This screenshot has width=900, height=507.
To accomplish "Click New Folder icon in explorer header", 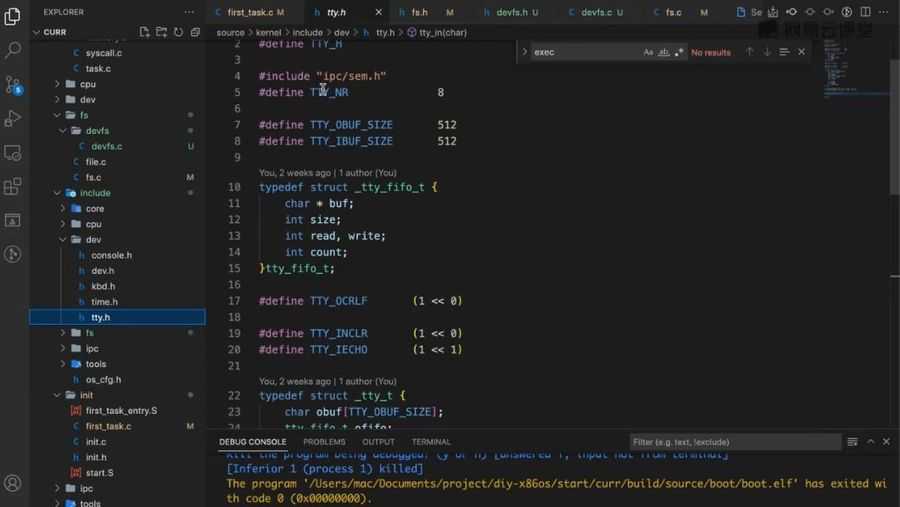I will (x=161, y=32).
